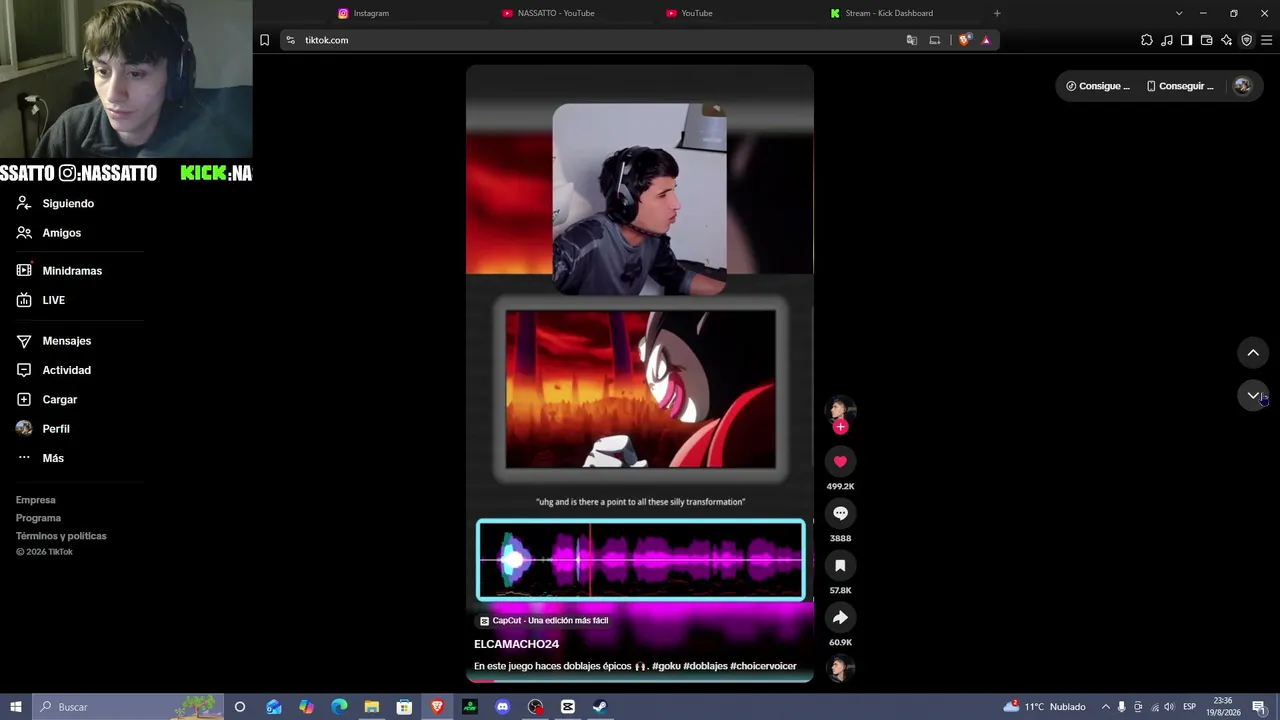Open Términos y políticas link
Viewport: 1280px width, 720px height.
coord(61,536)
